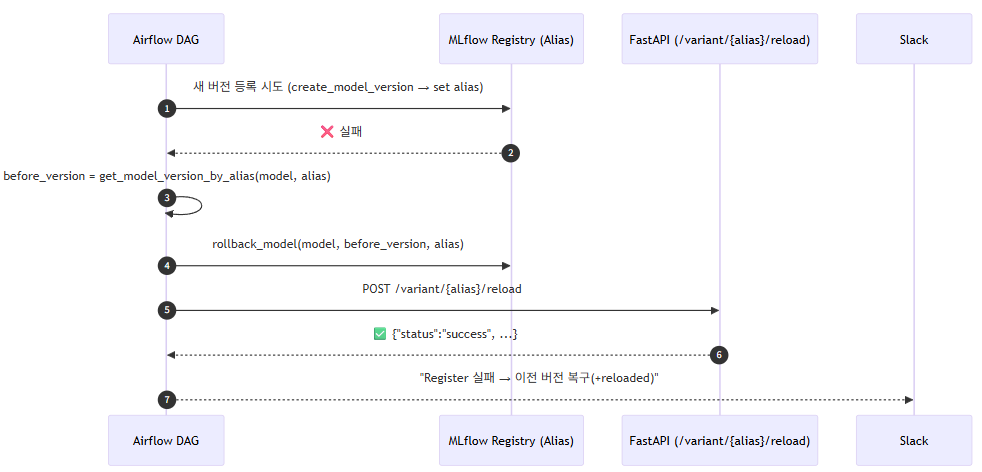The image size is (982, 472).
Task: Click the sequence number 2 marker
Action: click(x=510, y=153)
